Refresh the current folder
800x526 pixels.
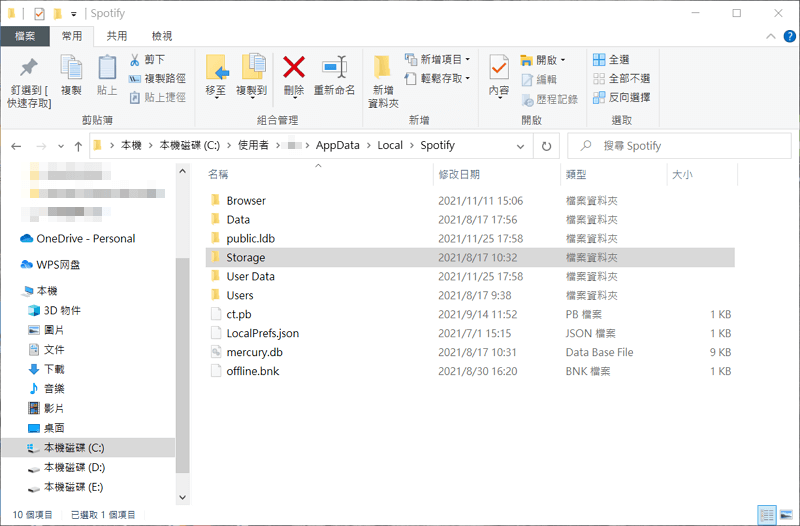(546, 146)
